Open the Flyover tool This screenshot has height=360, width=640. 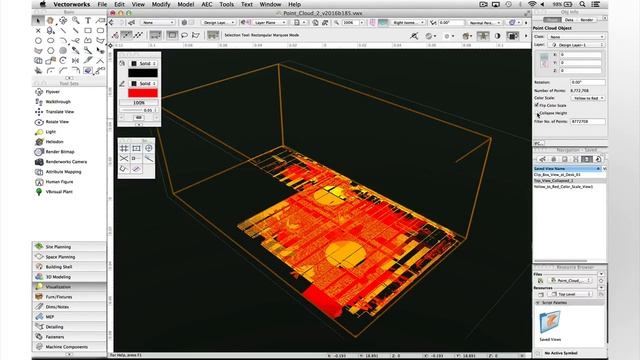(53, 91)
